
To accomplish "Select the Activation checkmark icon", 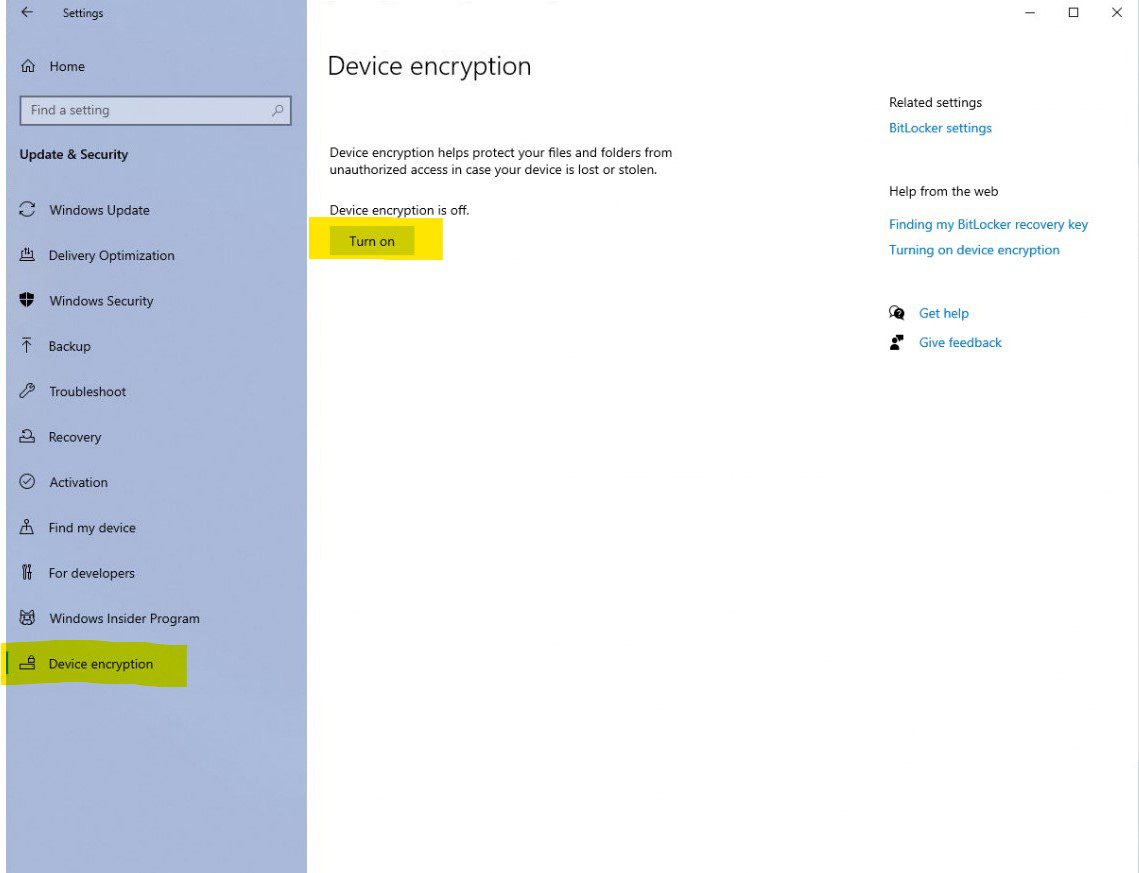I will (x=28, y=482).
